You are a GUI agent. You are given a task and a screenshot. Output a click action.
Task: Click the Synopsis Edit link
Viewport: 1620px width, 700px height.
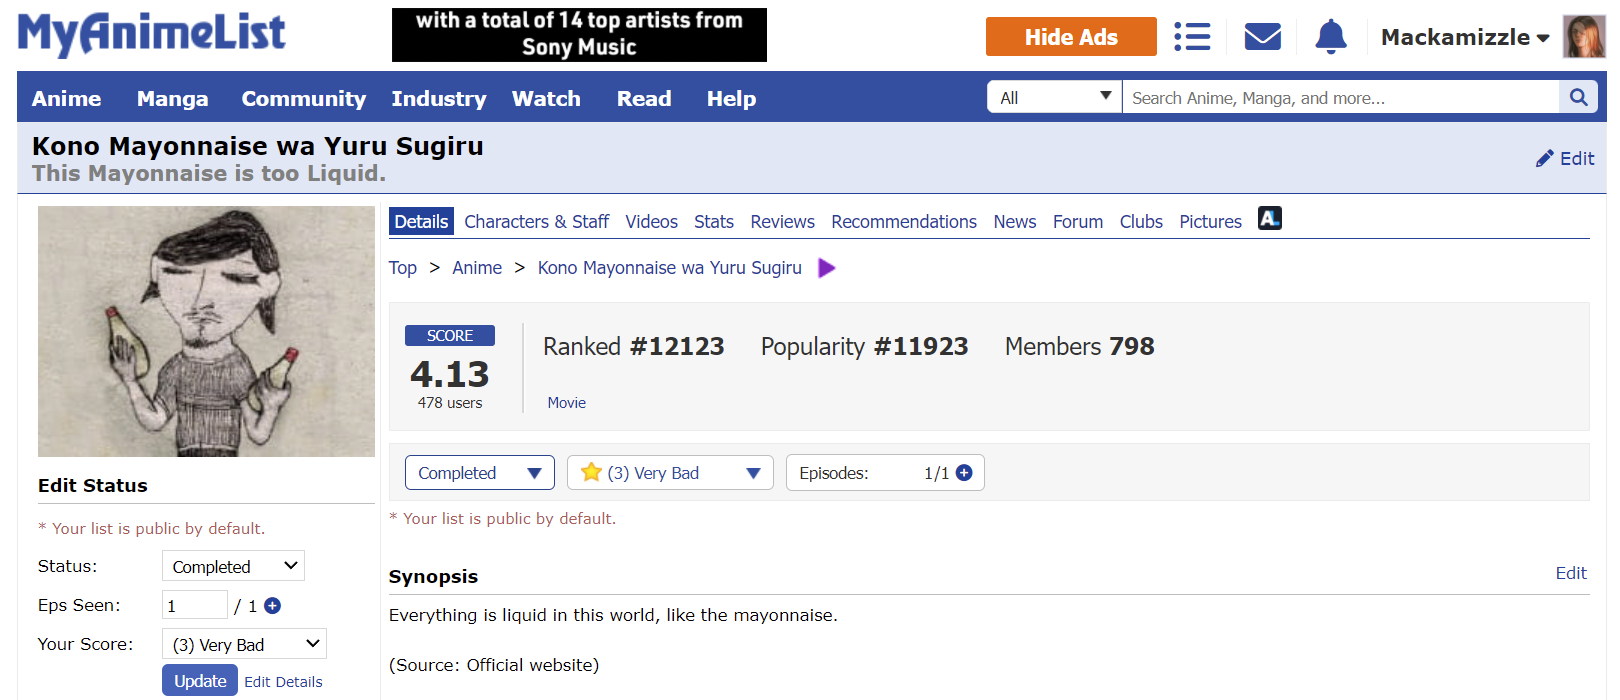1571,573
